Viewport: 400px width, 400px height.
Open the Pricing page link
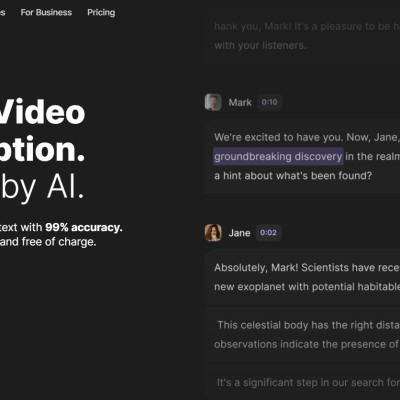[x=101, y=13]
